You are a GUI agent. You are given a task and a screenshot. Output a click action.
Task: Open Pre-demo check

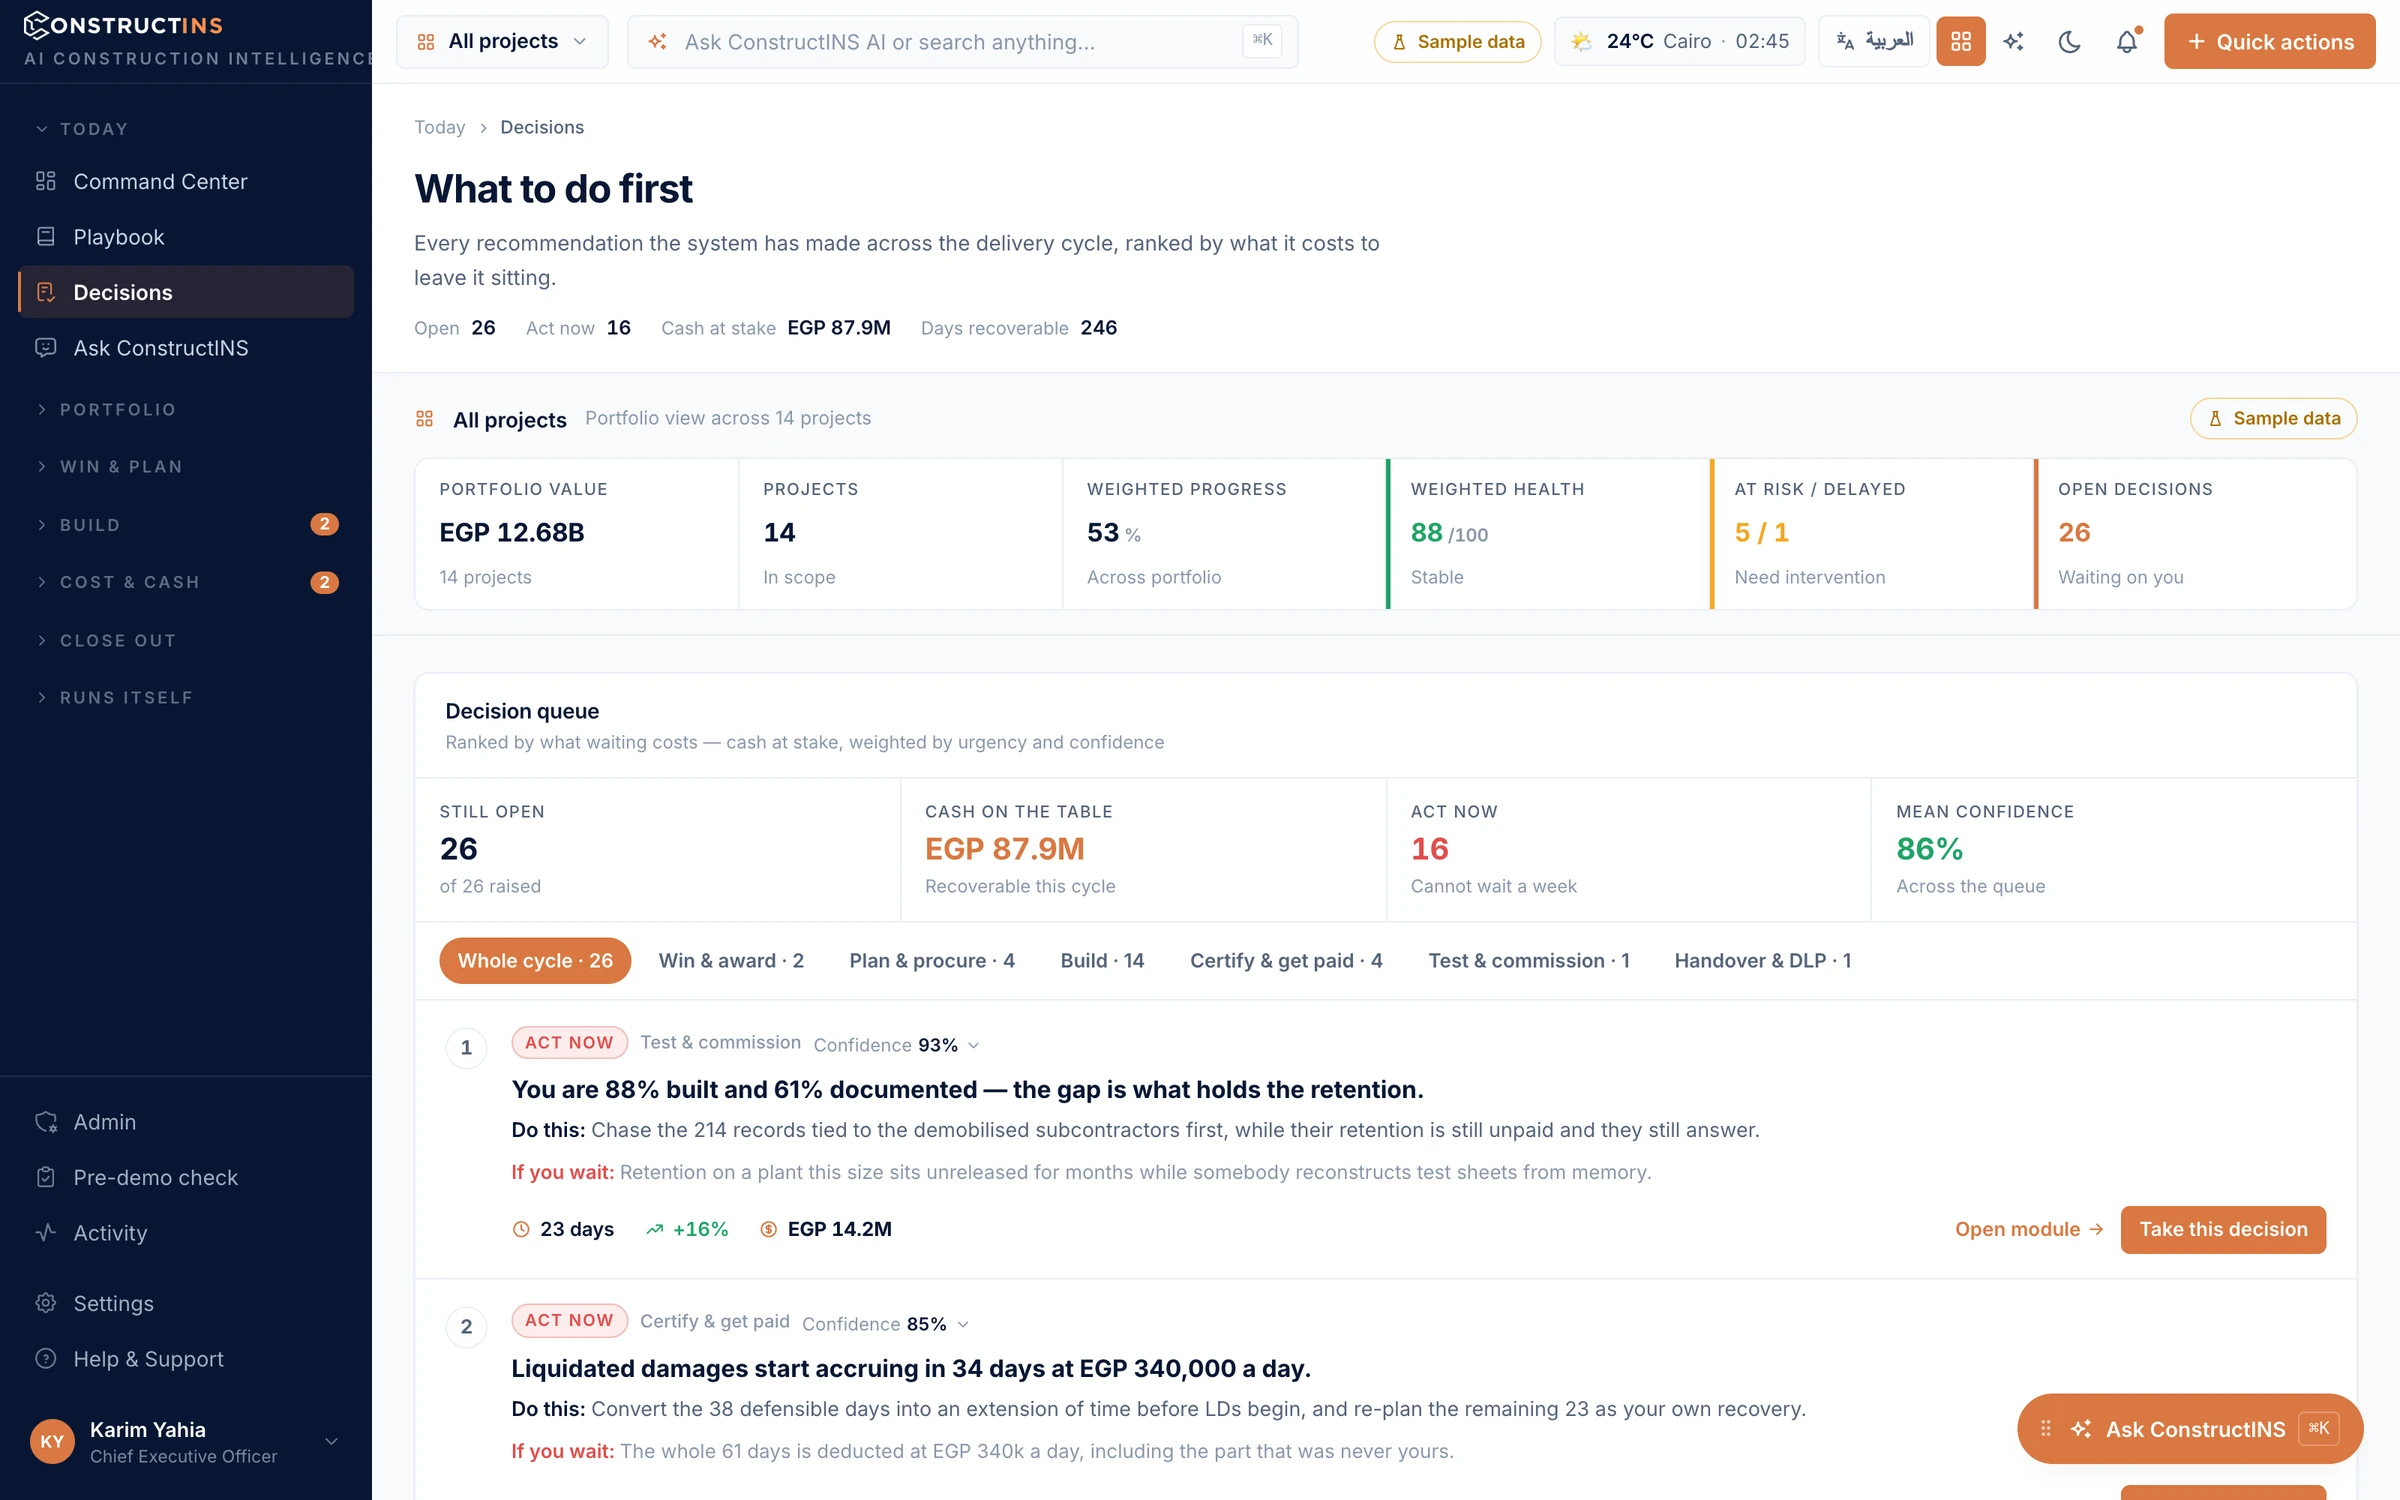tap(186, 1177)
